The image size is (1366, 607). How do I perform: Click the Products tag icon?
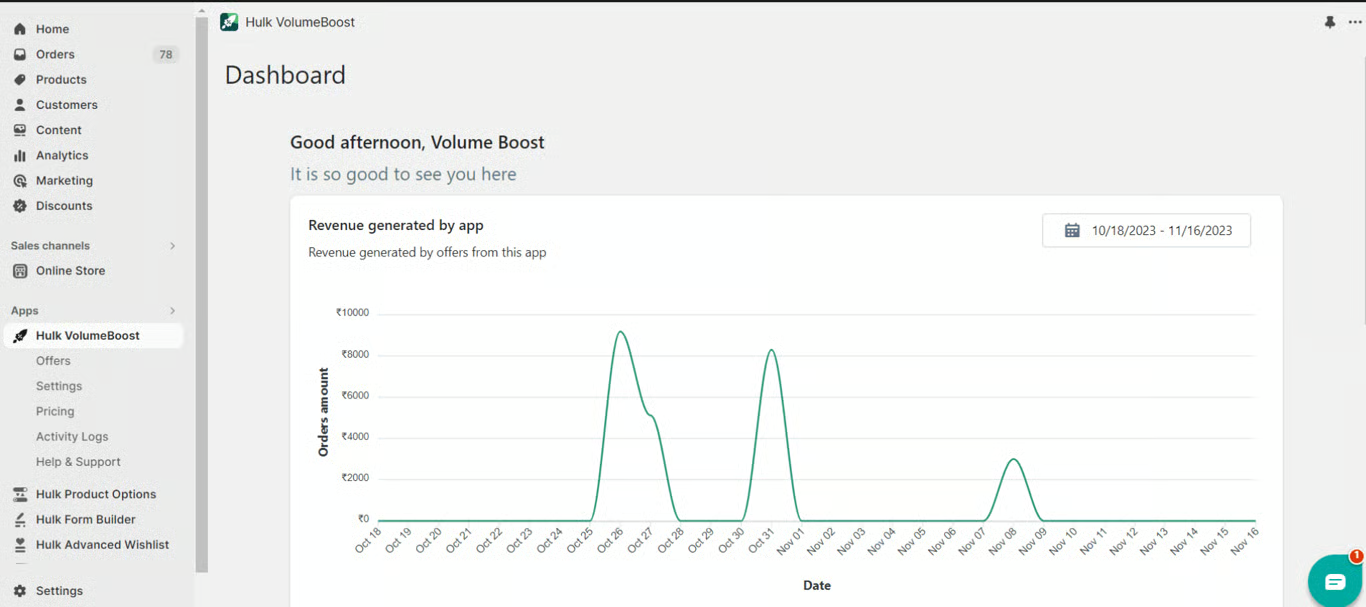point(20,79)
